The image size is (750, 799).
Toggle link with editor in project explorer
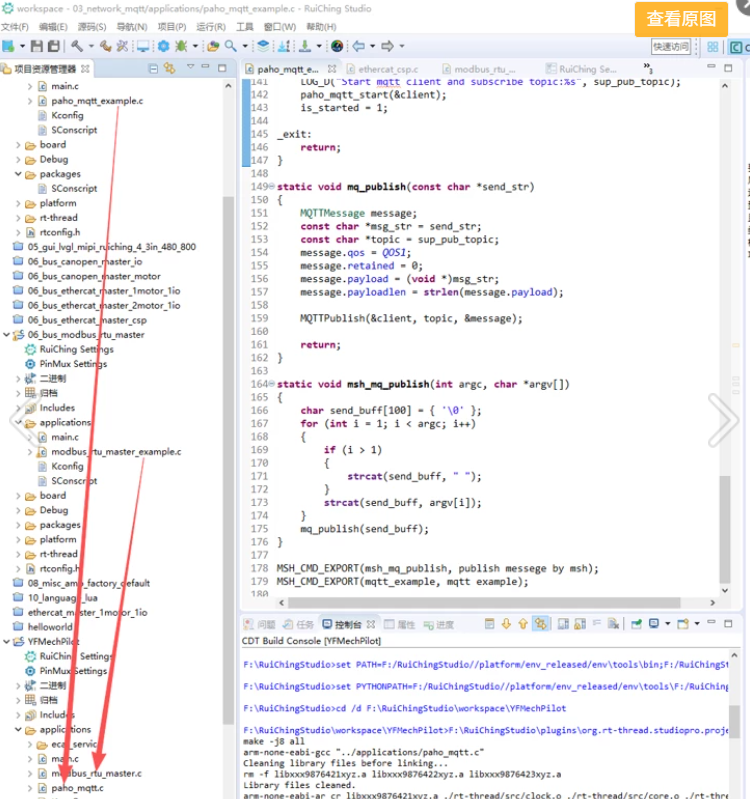170,68
